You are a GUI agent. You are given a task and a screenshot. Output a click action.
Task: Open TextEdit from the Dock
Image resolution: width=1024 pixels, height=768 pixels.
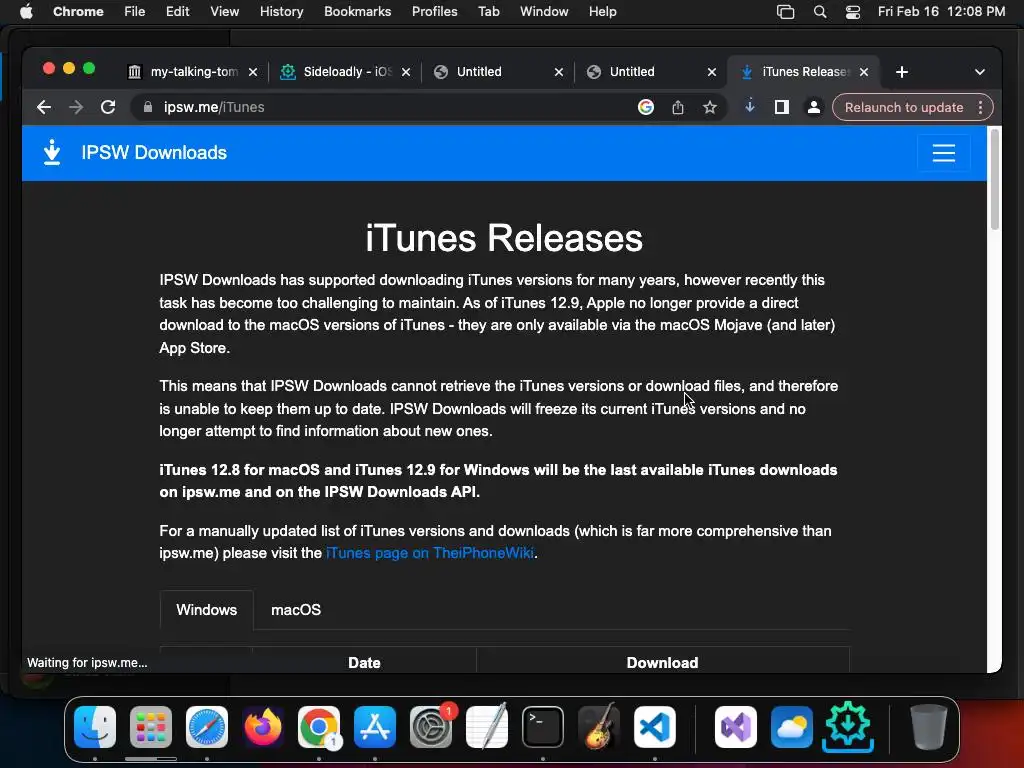click(x=487, y=726)
